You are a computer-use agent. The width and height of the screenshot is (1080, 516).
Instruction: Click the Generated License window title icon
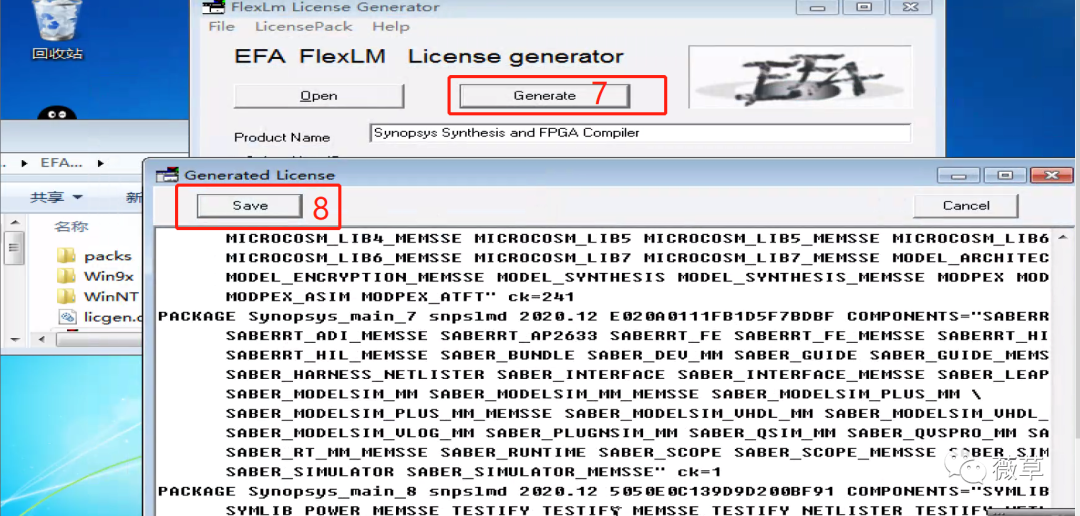167,175
